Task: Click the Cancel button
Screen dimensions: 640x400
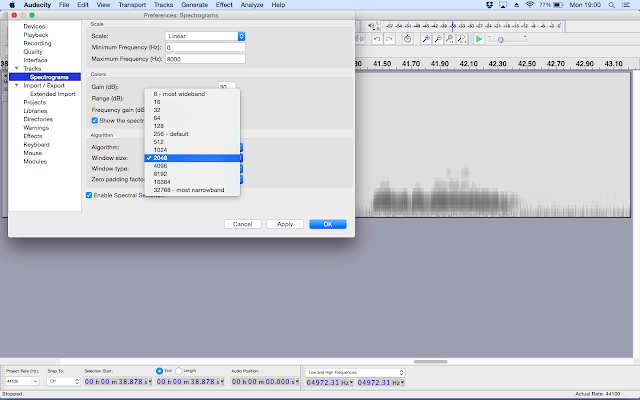Action: pos(242,224)
